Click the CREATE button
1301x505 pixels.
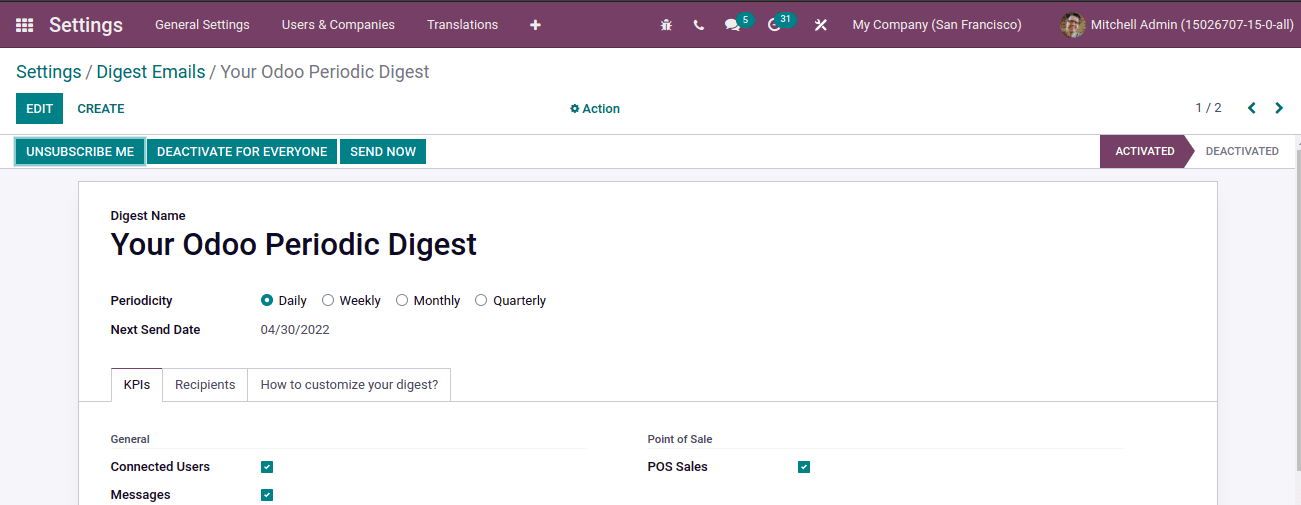coord(101,109)
